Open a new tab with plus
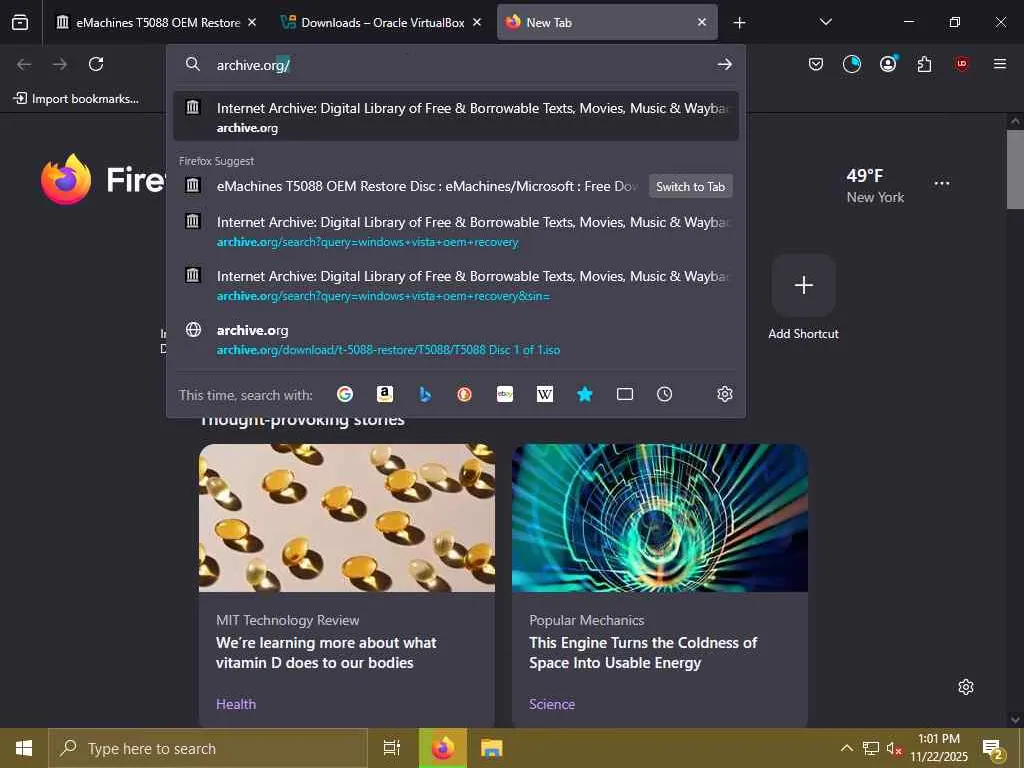Screen dimensions: 1024x768 click(739, 23)
